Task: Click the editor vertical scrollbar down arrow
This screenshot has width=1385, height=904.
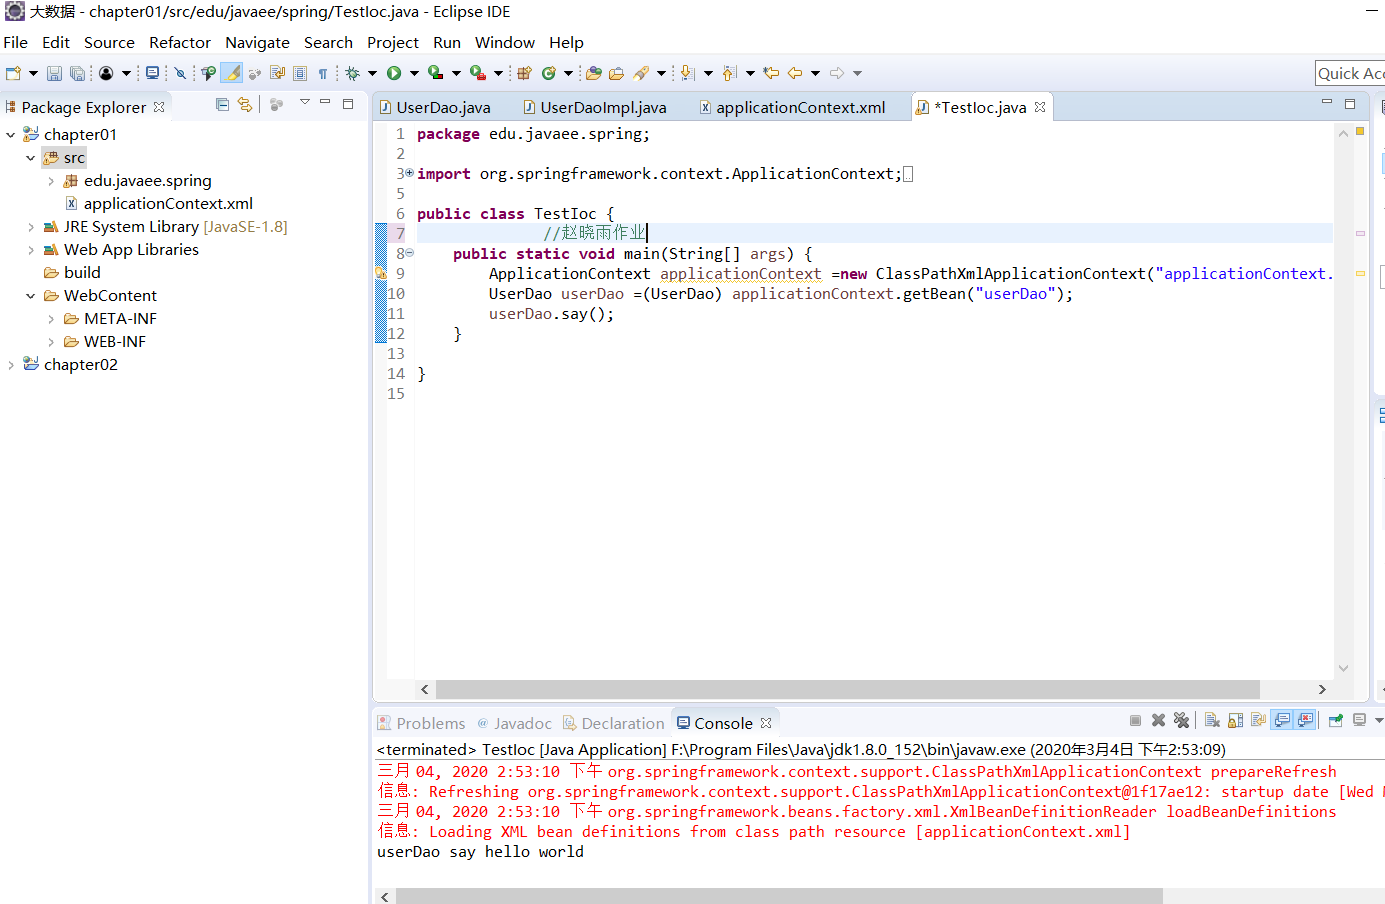Action: (x=1343, y=668)
